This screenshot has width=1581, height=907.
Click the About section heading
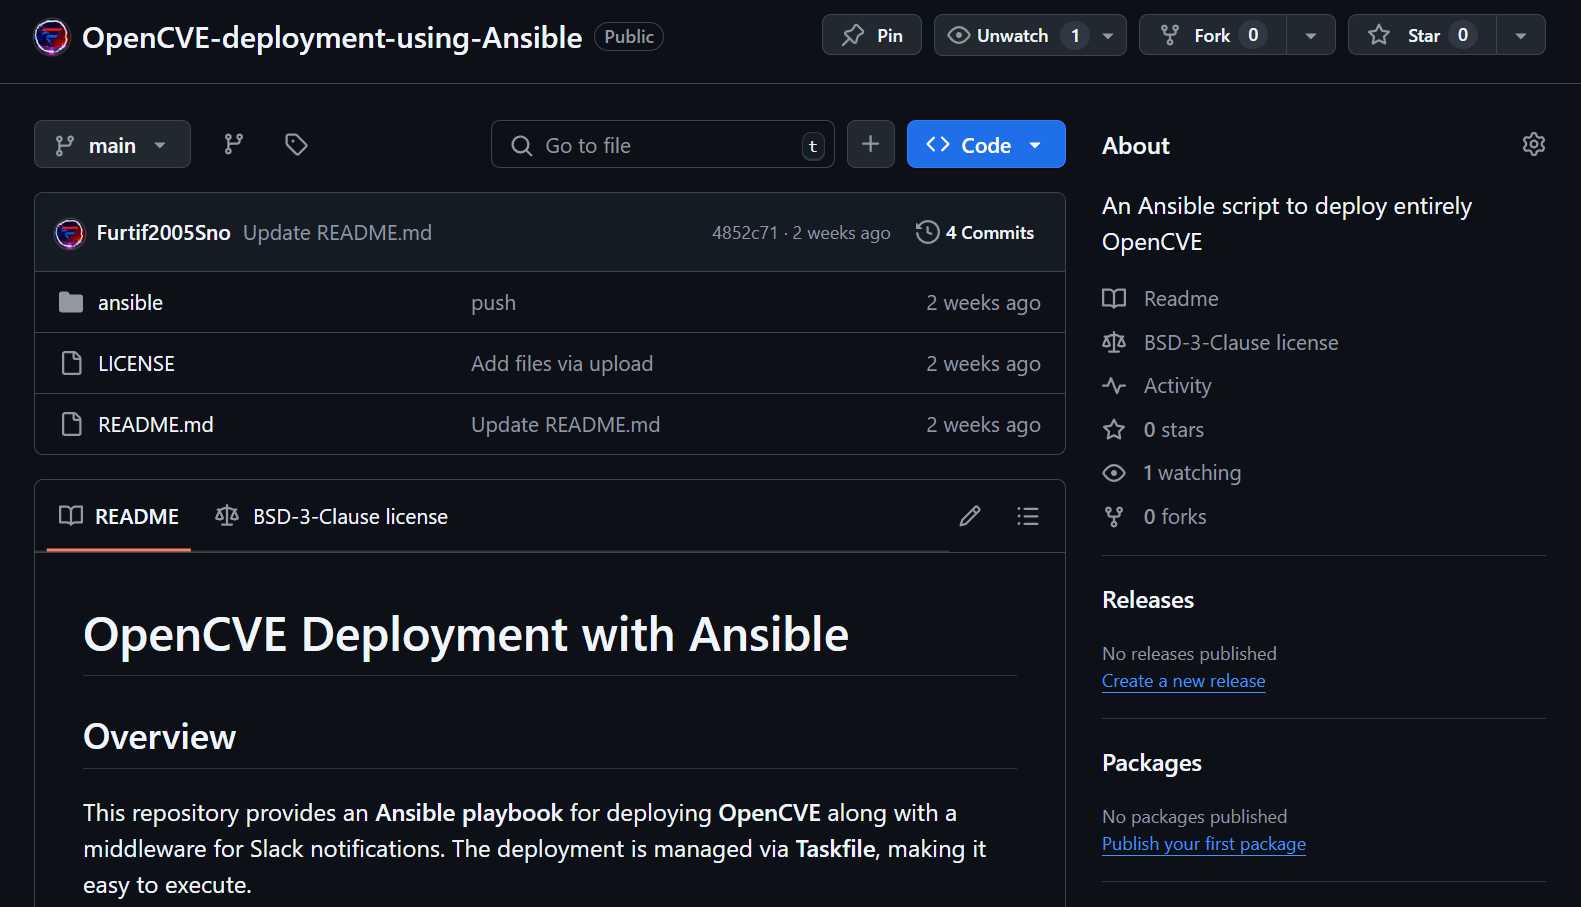pos(1136,146)
